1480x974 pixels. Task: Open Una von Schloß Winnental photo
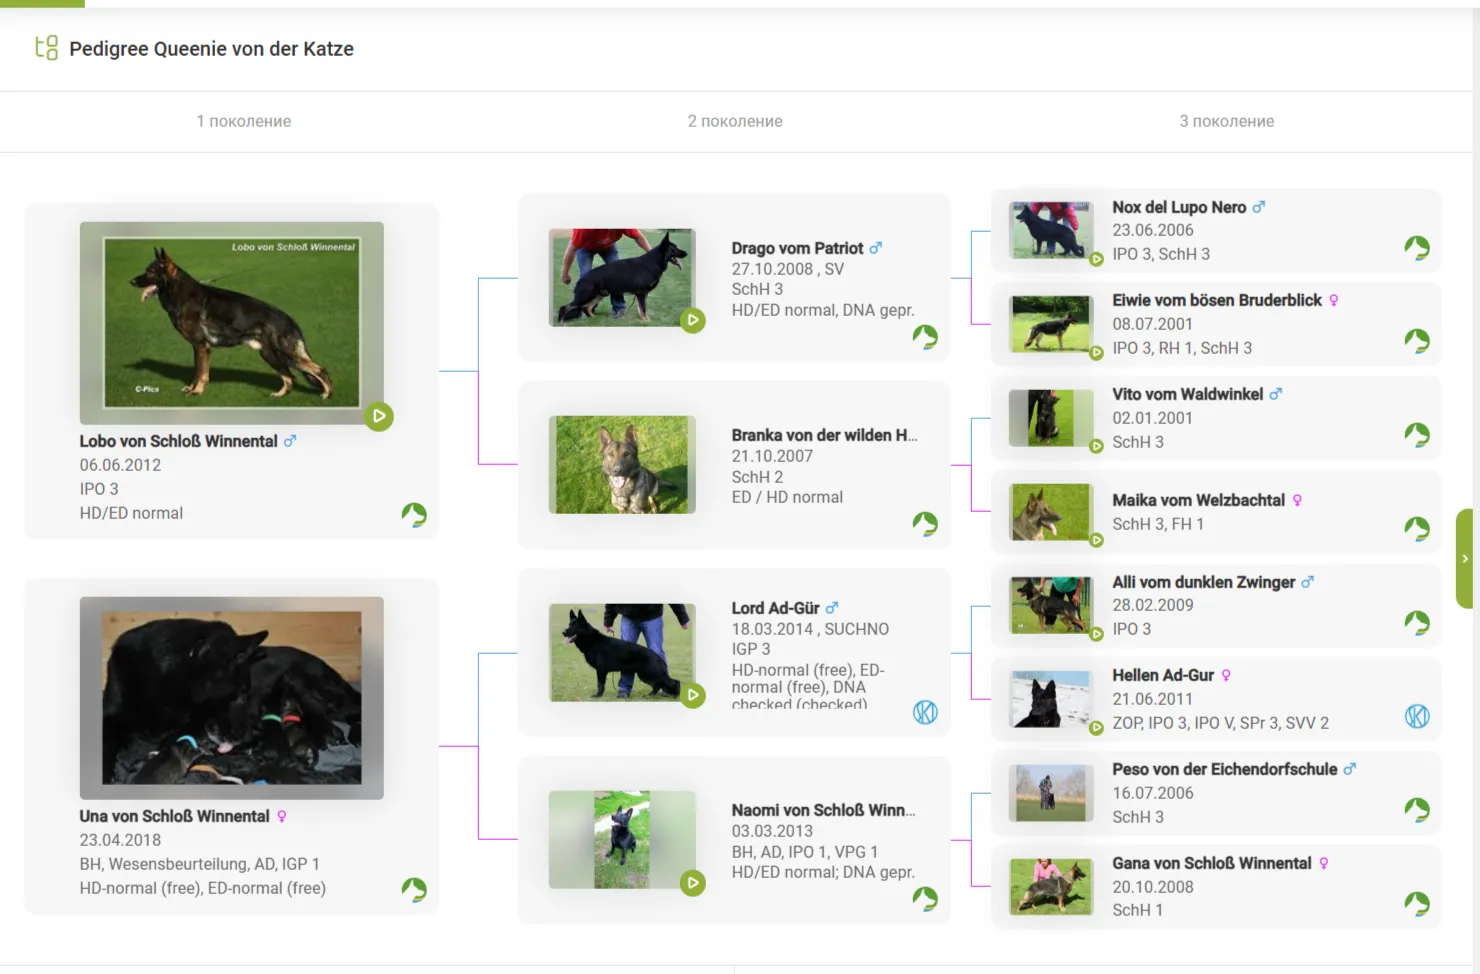click(x=232, y=698)
